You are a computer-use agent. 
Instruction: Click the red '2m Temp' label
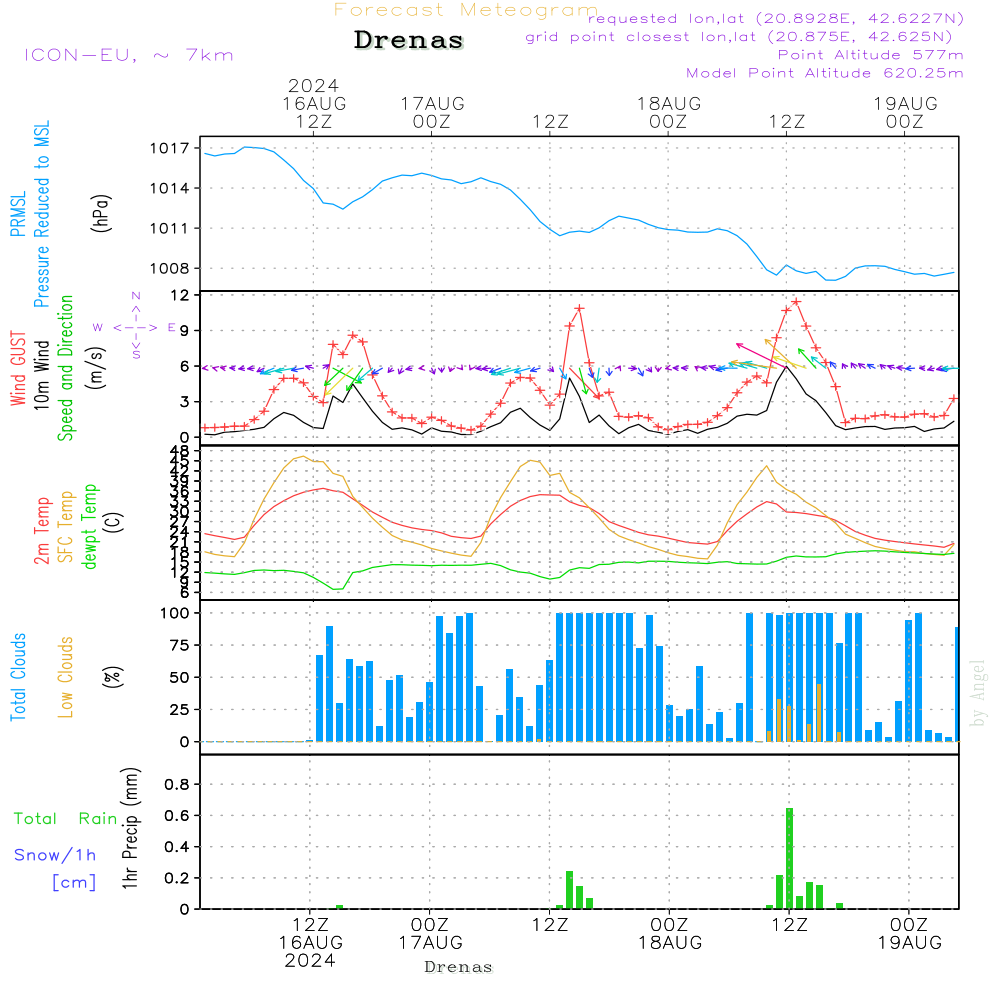41,531
